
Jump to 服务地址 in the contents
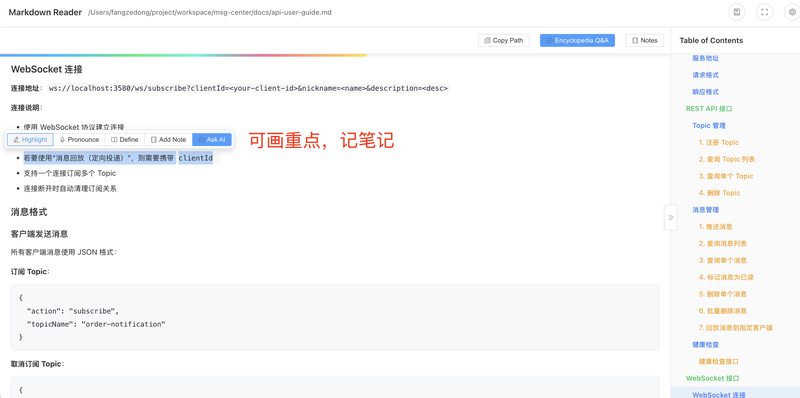tap(706, 58)
